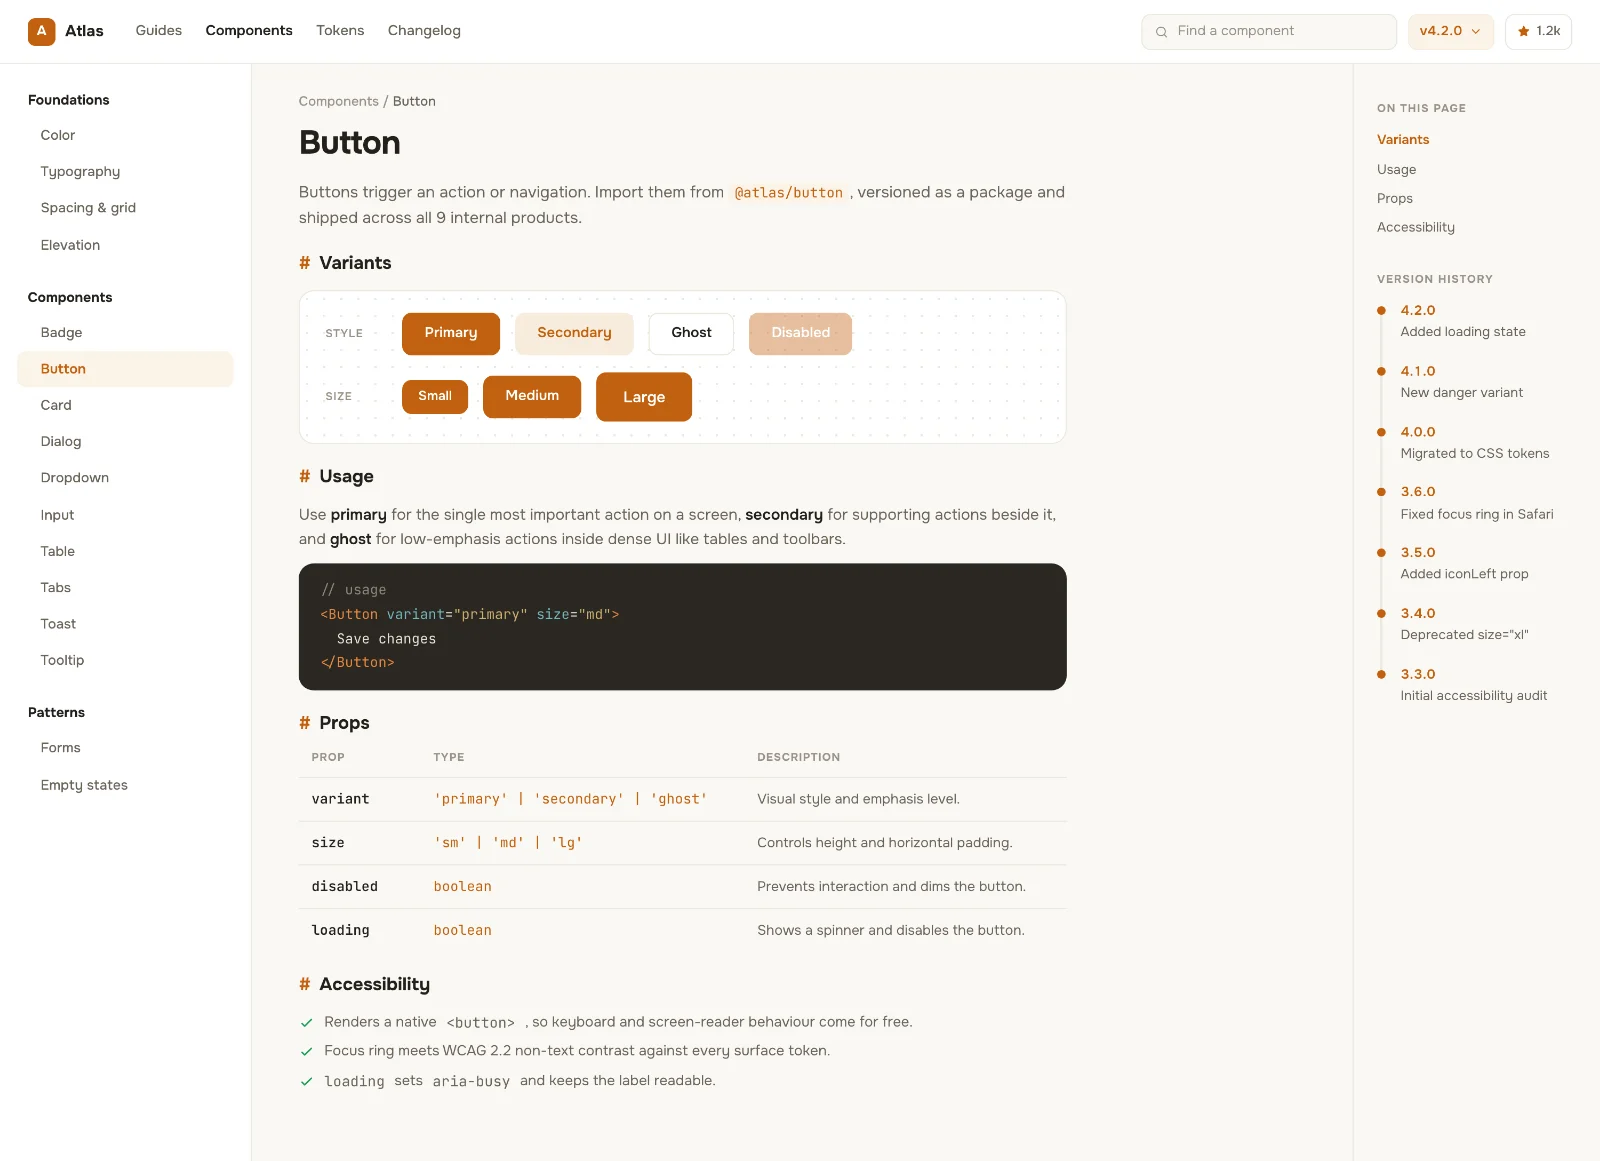Click the Primary style button
The image size is (1600, 1161).
[x=451, y=334]
